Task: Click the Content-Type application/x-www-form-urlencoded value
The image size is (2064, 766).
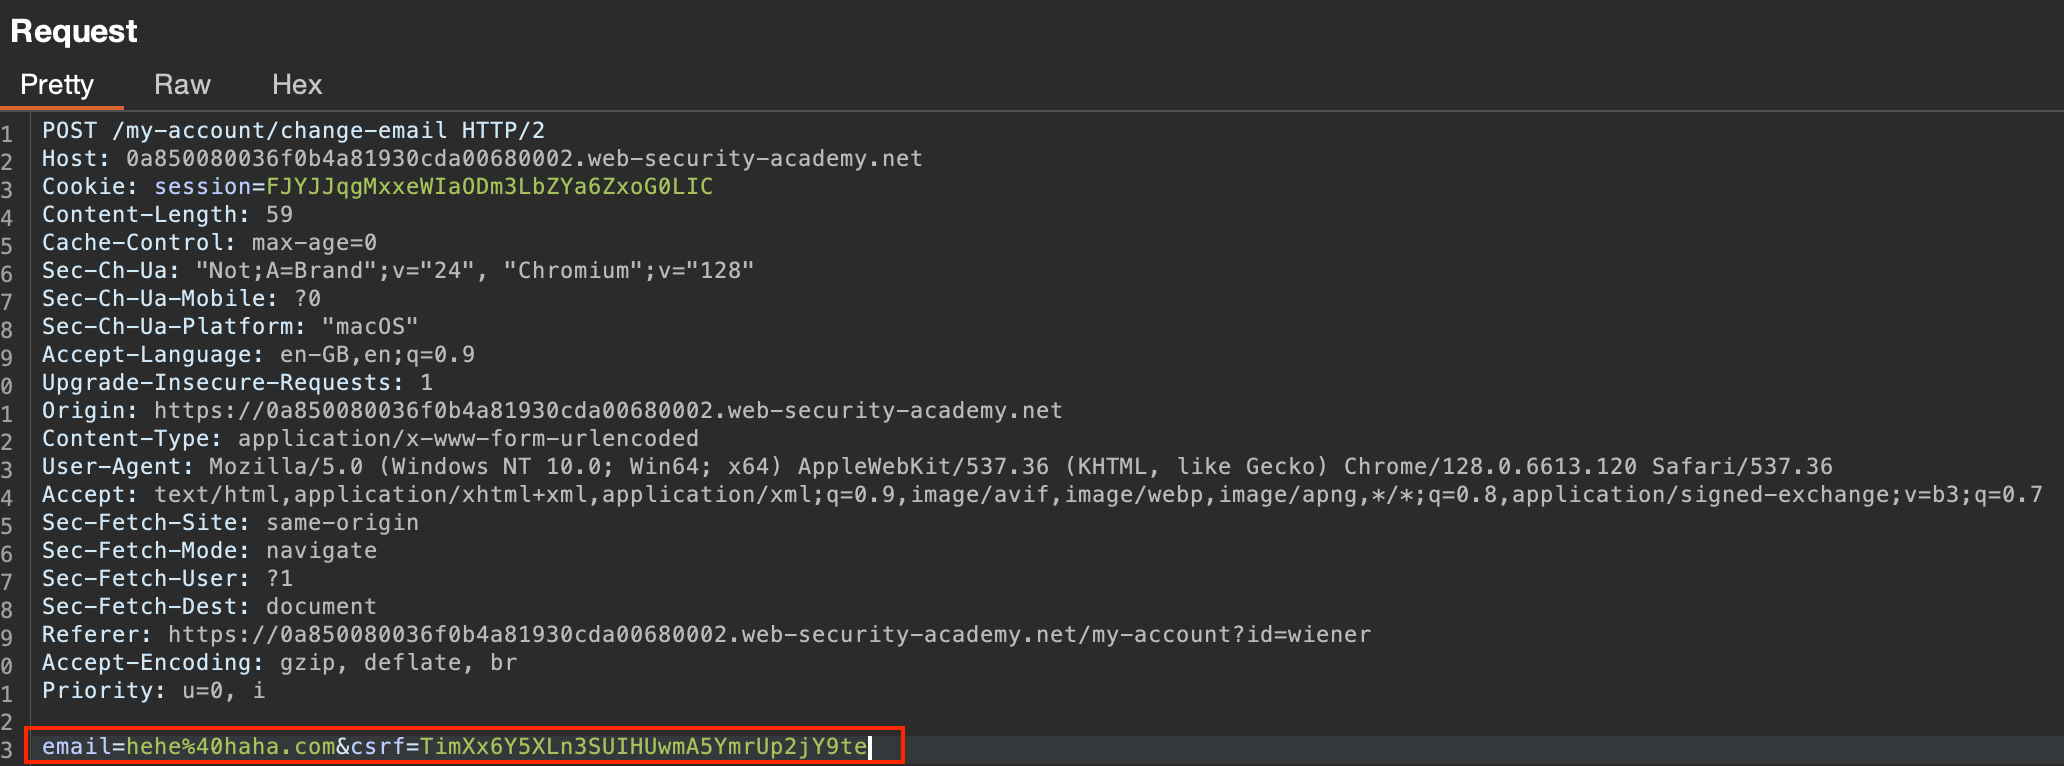Action: click(467, 439)
